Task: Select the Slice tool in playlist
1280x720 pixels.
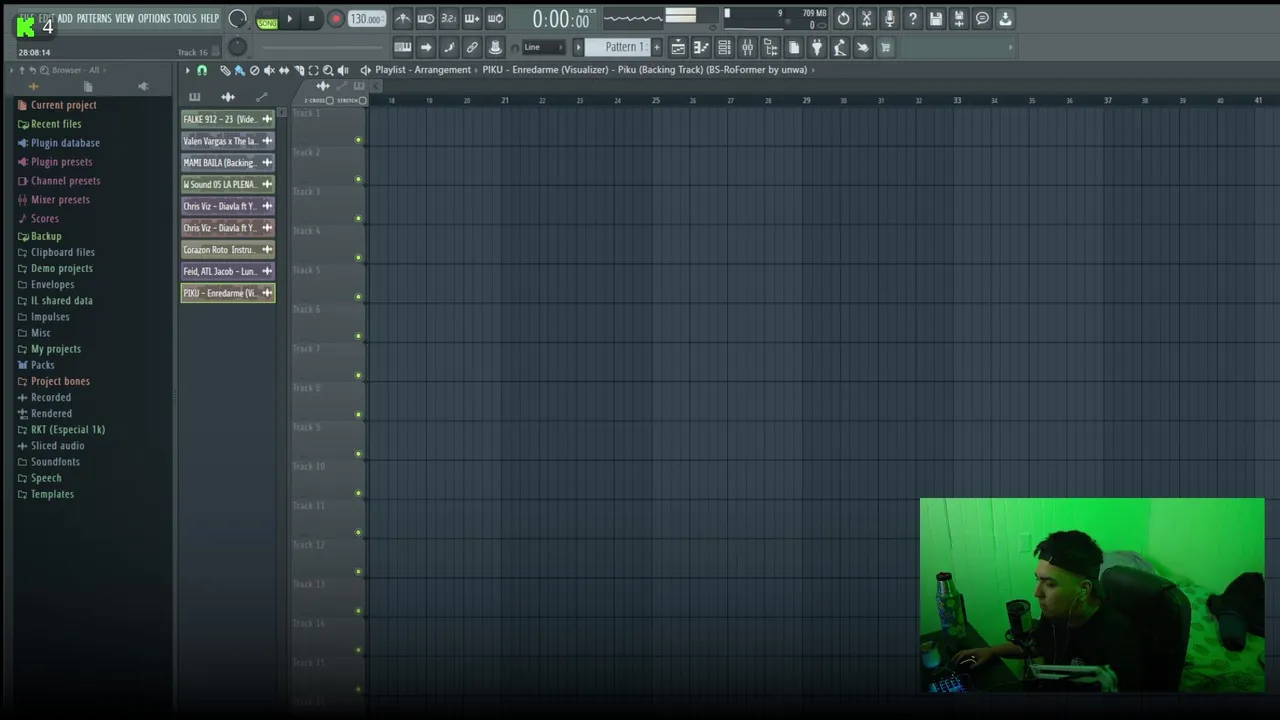Action: [x=298, y=70]
